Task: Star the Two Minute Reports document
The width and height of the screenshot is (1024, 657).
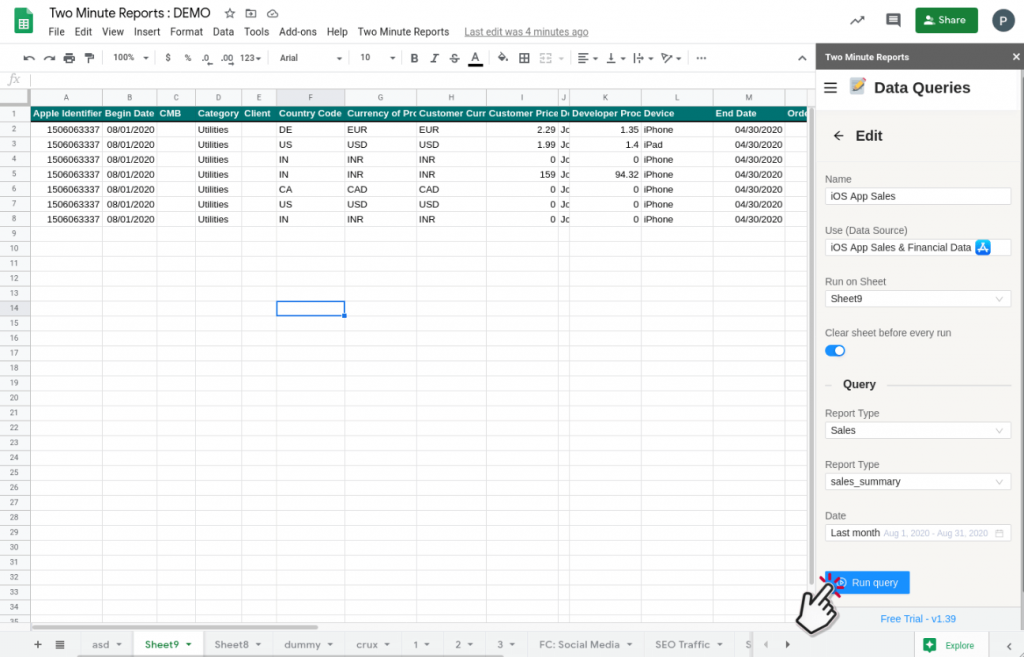Action: pyautogui.click(x=230, y=13)
